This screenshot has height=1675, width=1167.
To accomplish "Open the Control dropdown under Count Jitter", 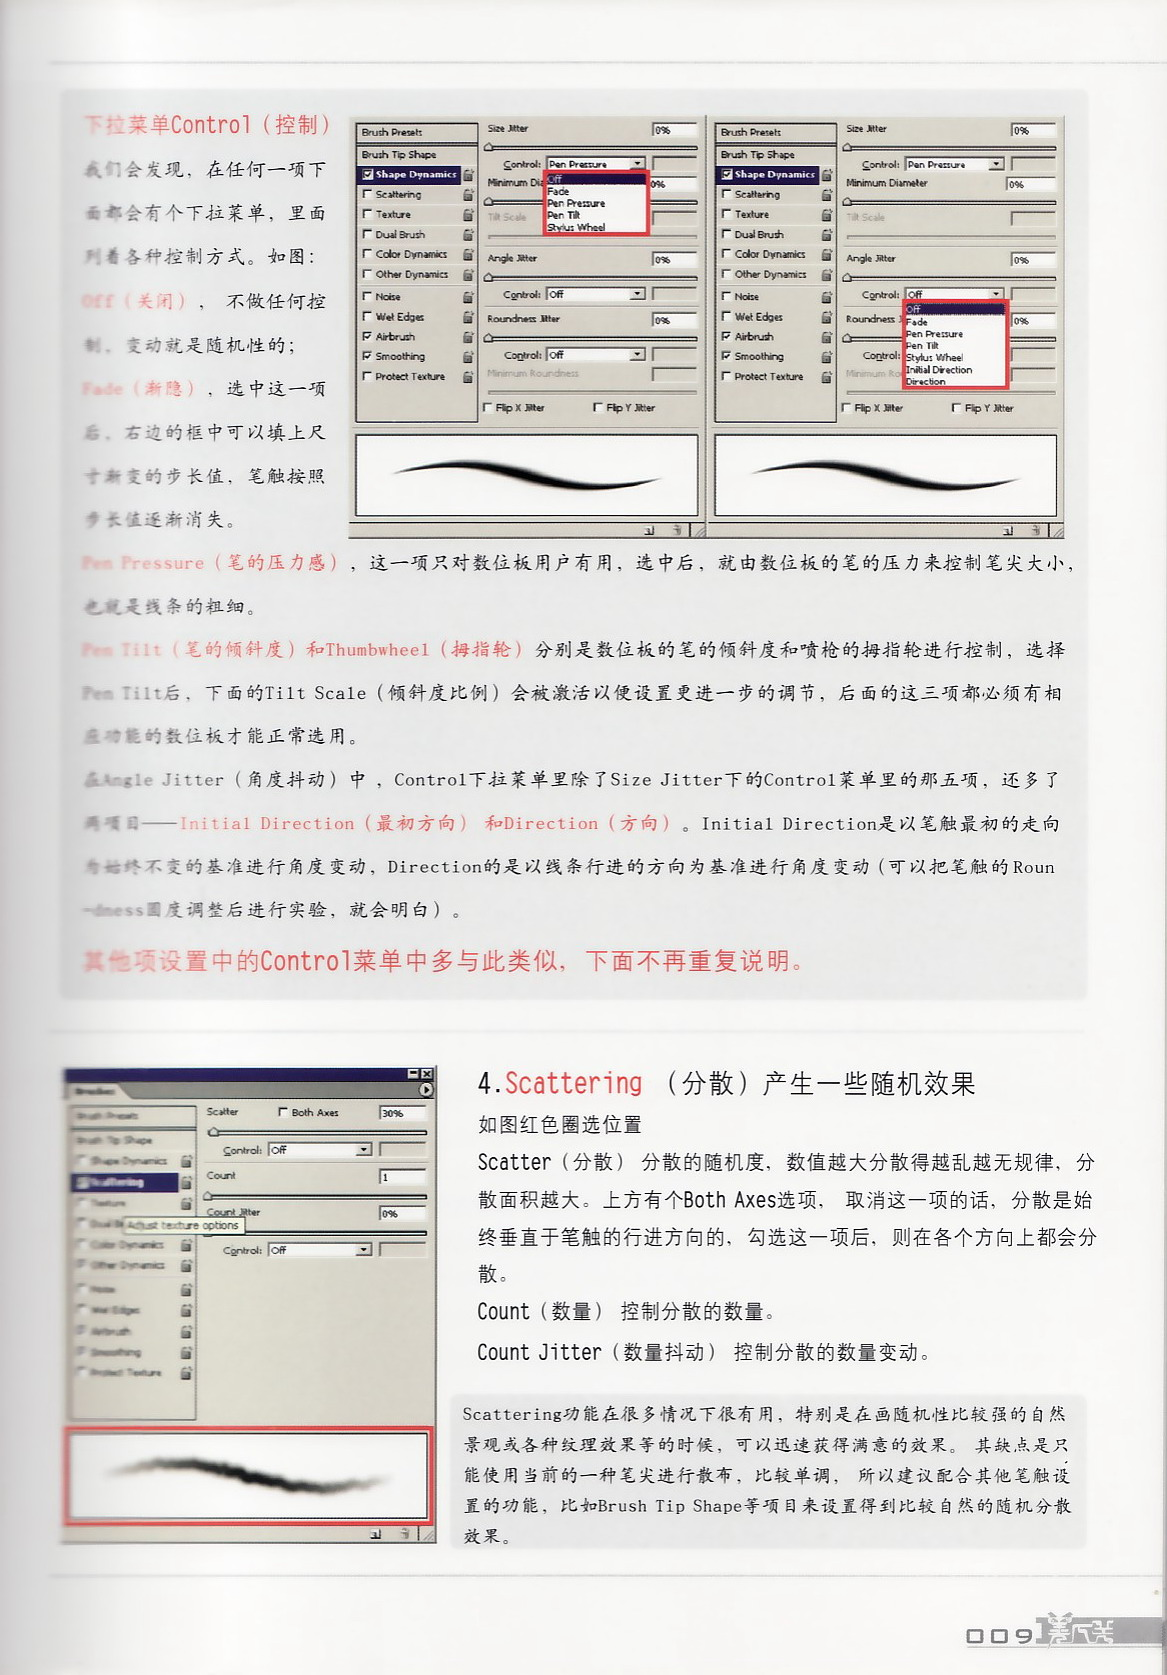I will point(320,1250).
